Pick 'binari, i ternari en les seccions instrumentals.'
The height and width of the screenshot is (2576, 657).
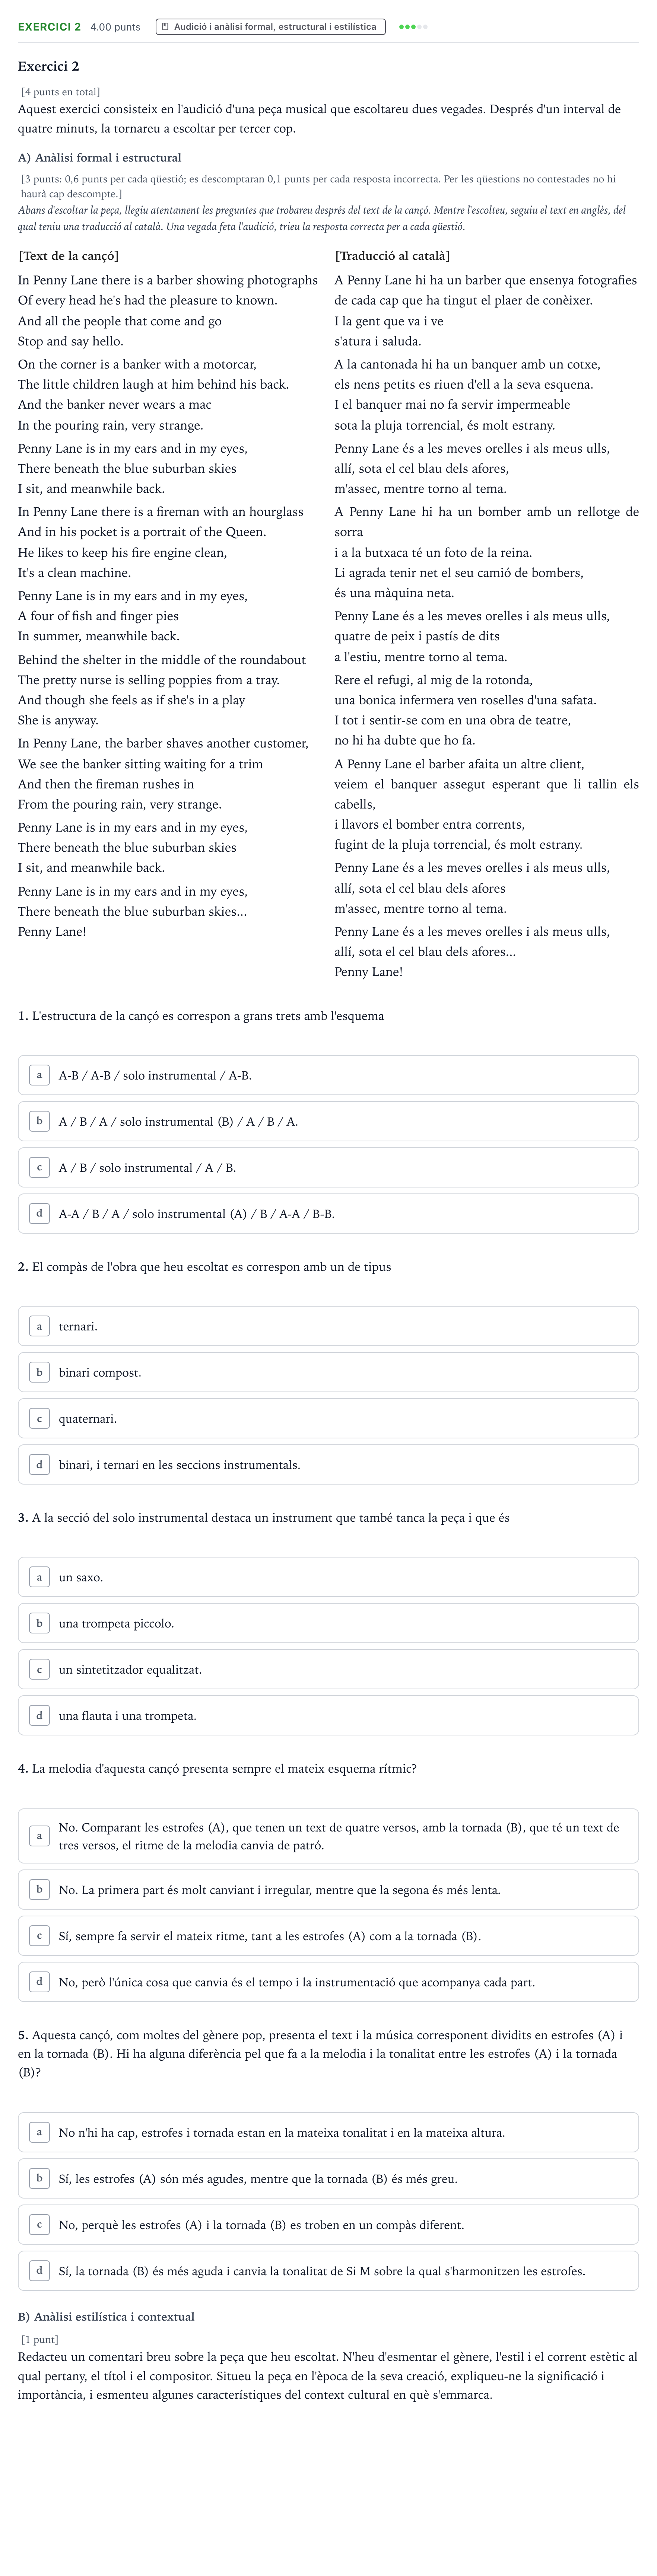pos(328,1464)
